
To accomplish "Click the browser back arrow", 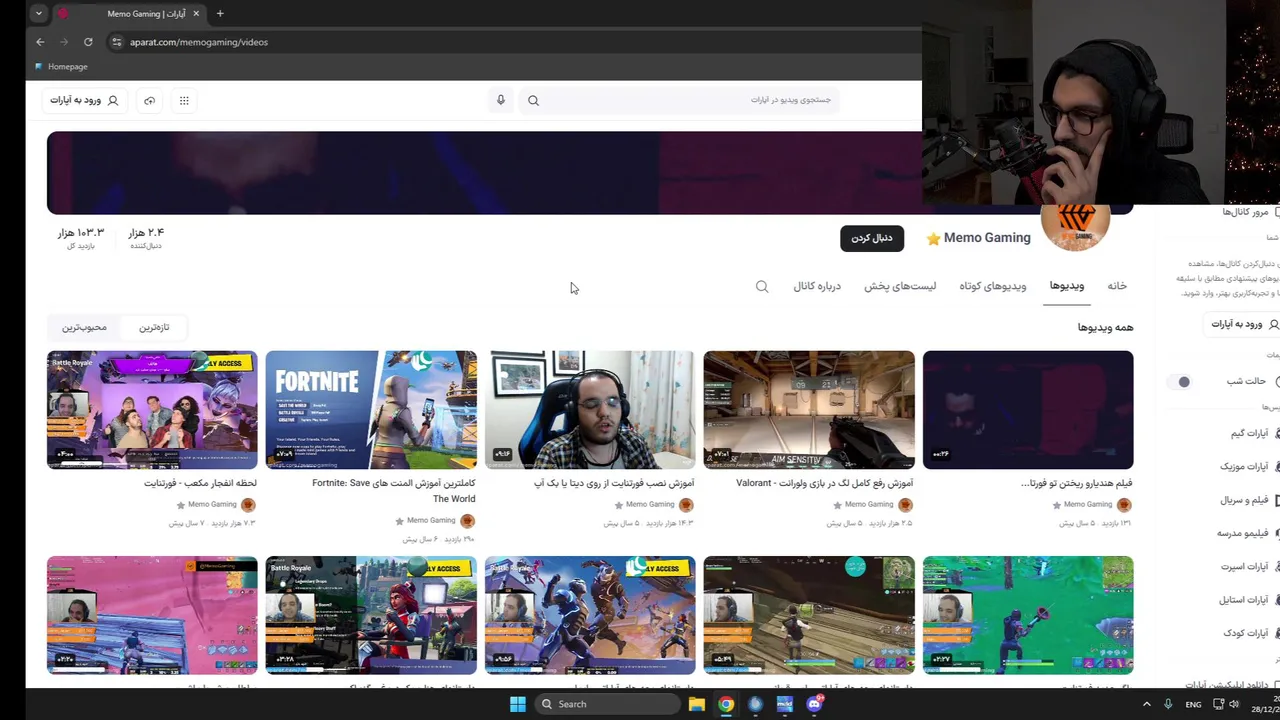I will pos(40,42).
